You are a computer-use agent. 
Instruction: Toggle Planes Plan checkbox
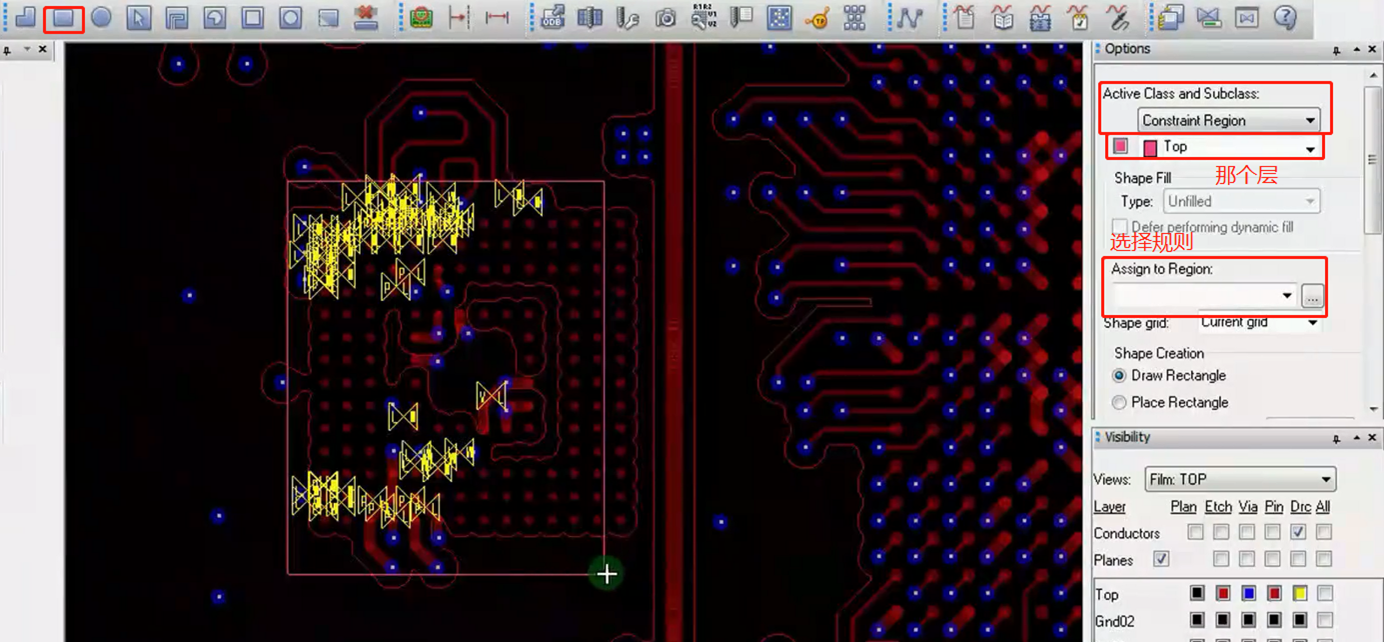click(1161, 560)
